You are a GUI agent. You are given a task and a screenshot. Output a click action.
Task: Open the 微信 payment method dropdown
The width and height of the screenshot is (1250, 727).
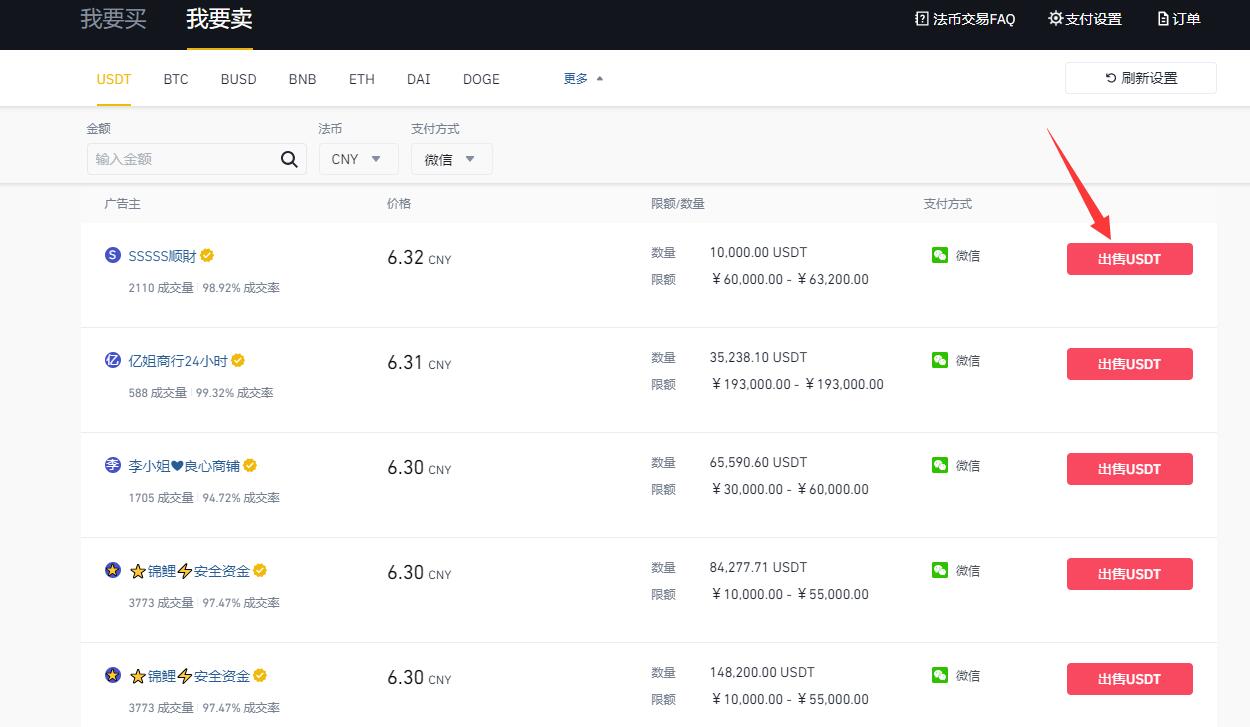pos(451,159)
